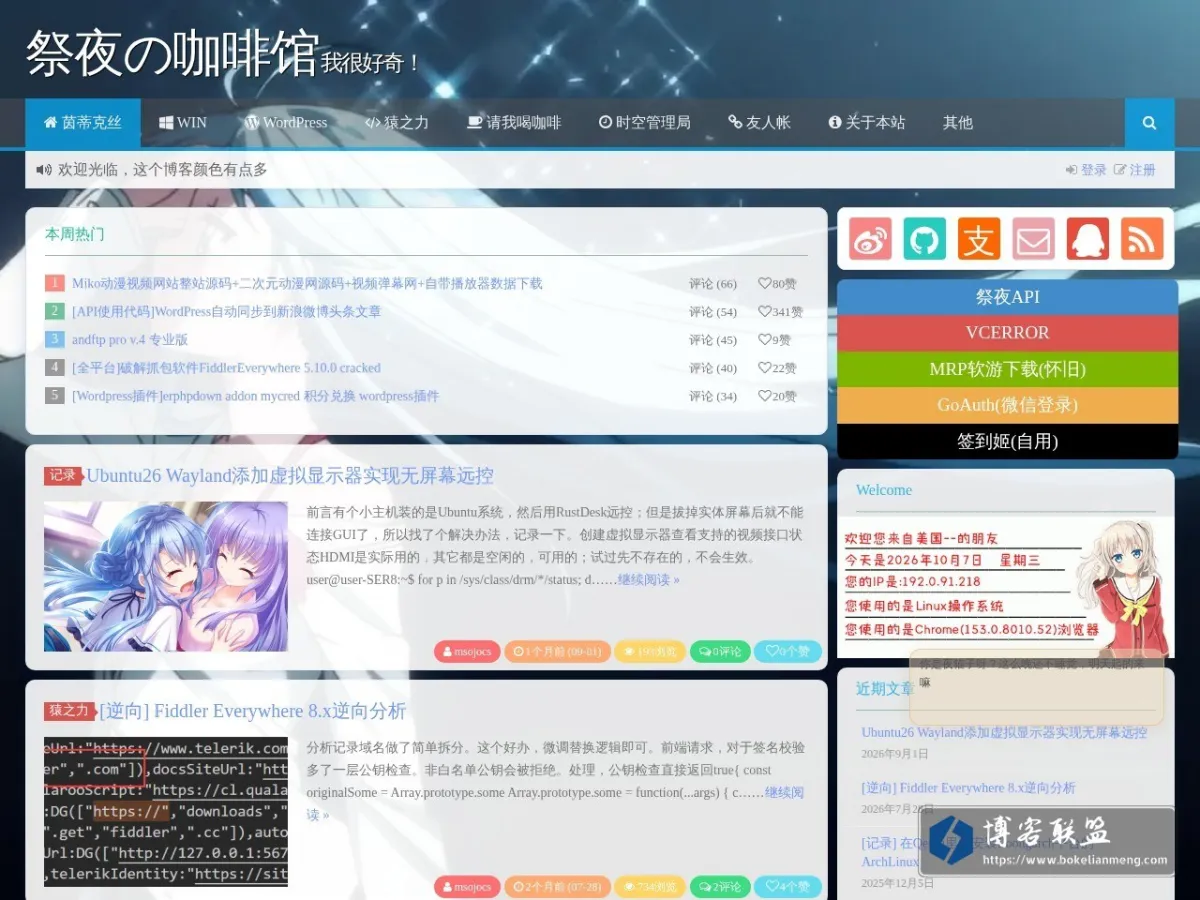Open the FiddlerEverywhere 5.10.0 cracked post
Screen dimensions: 1200x900
pyautogui.click(x=226, y=368)
